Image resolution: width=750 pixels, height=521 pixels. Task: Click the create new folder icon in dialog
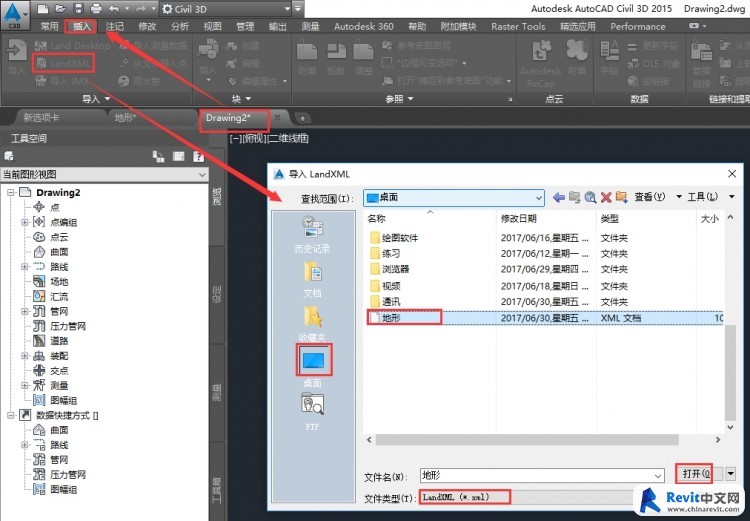(622, 197)
